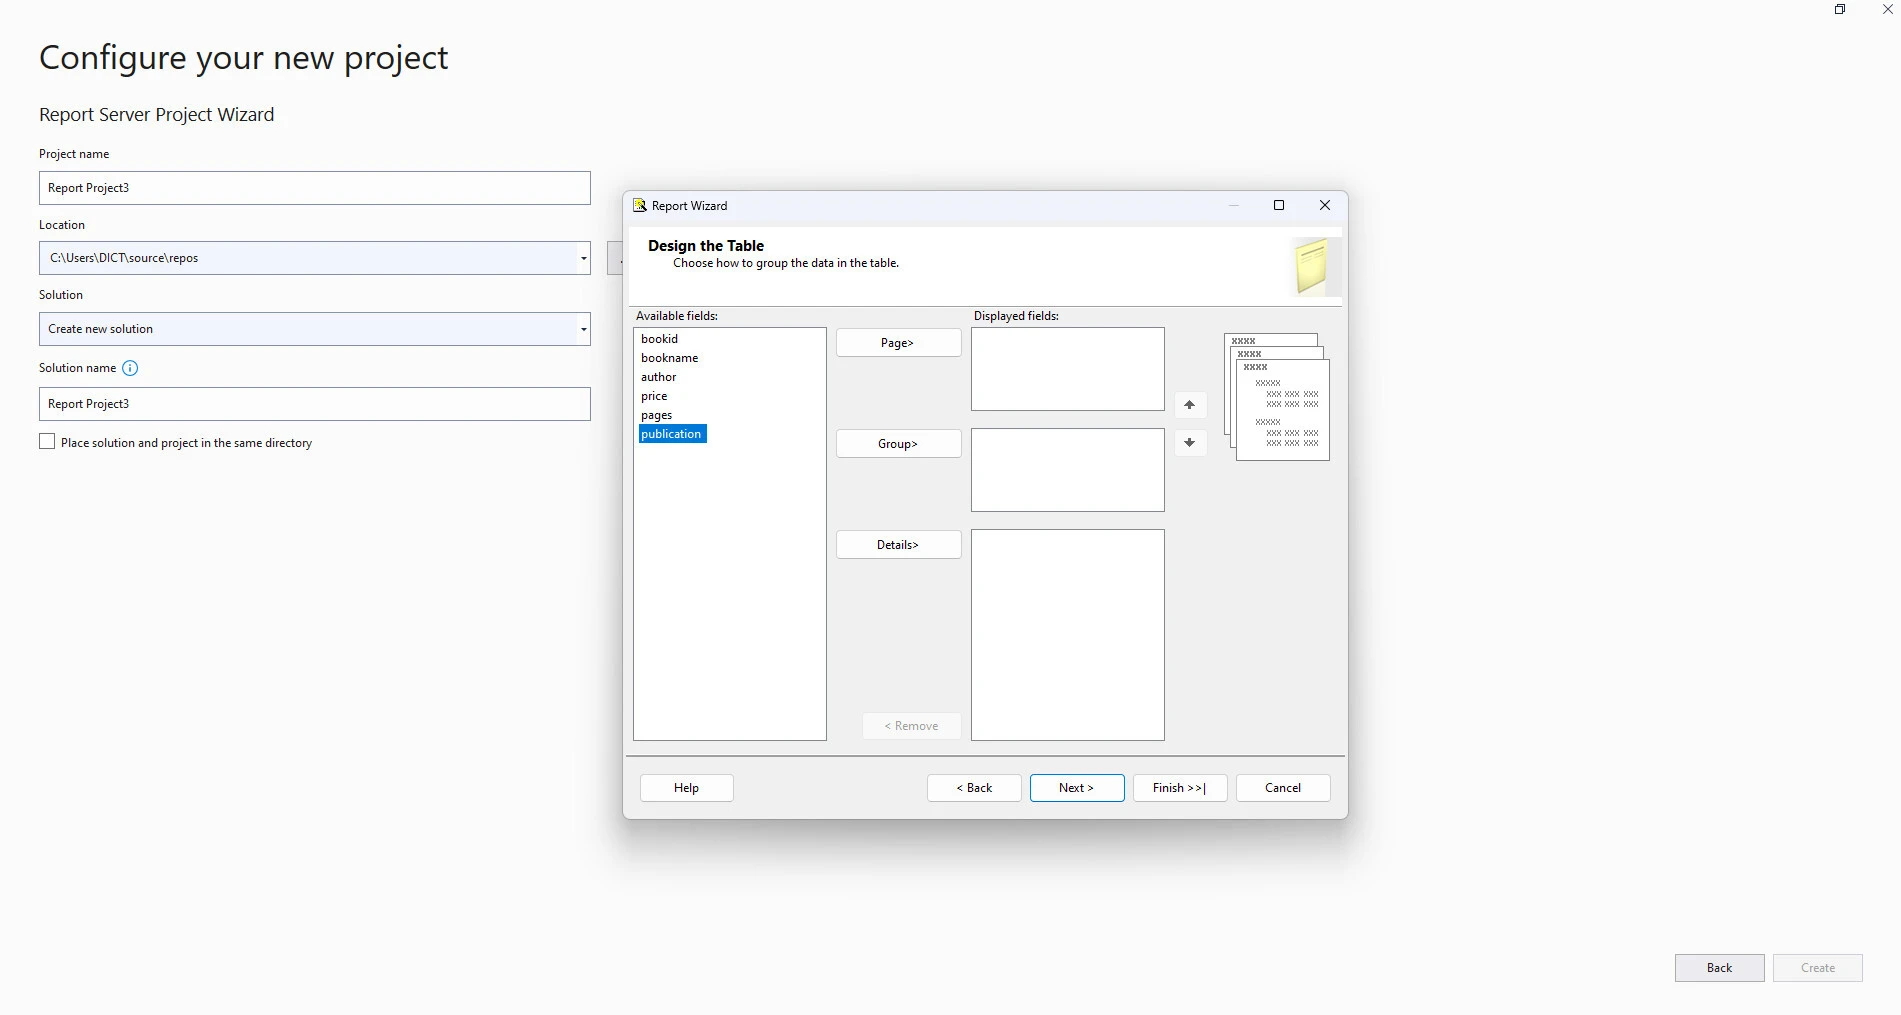Add selected field to Page
Image resolution: width=1901 pixels, height=1015 pixels.
coord(897,343)
